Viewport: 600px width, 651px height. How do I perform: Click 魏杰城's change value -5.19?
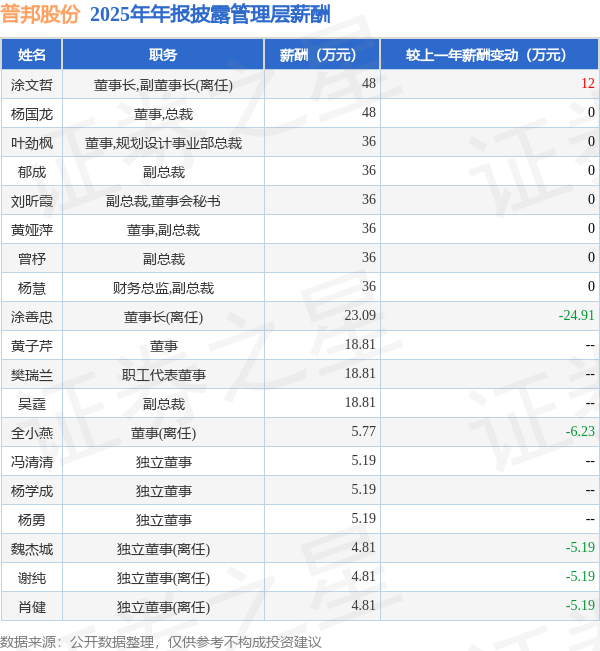pos(580,547)
